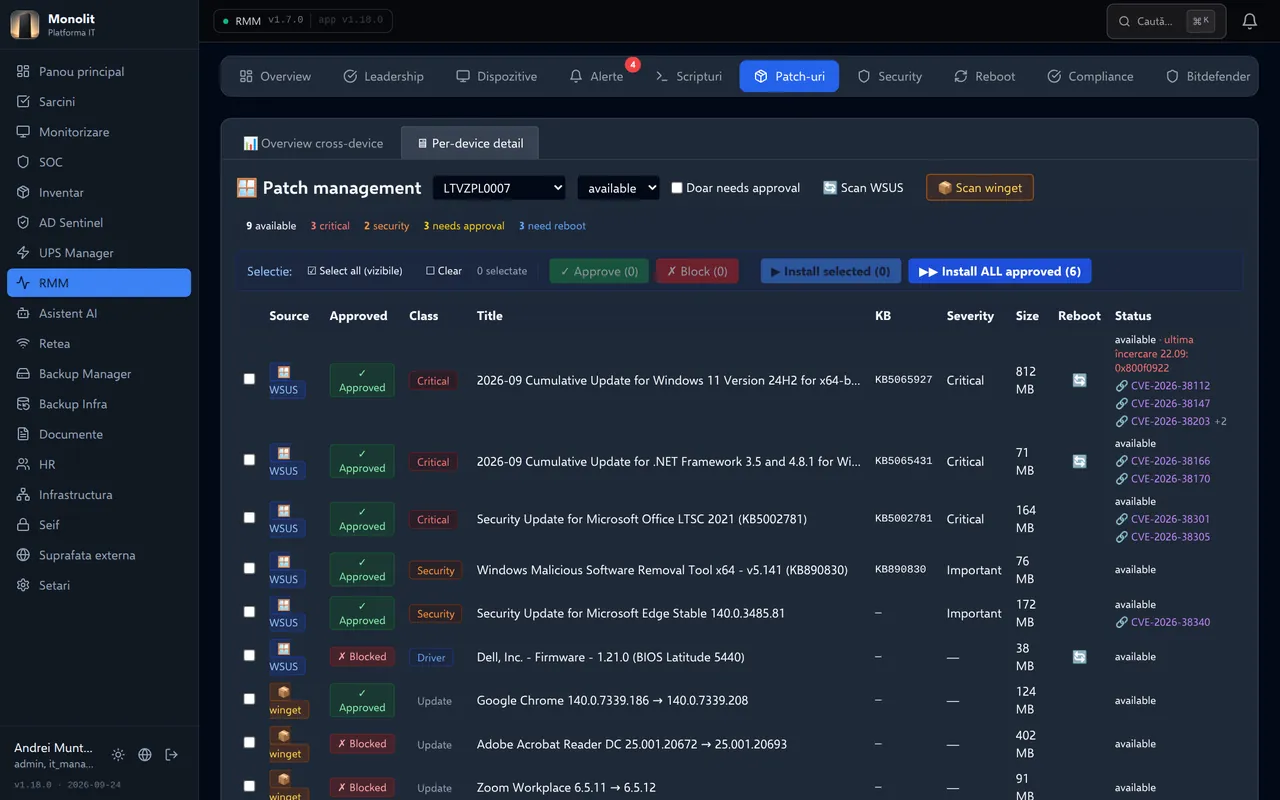The width and height of the screenshot is (1280, 800).
Task: Click the 'Approve (0)' button
Action: point(599,271)
